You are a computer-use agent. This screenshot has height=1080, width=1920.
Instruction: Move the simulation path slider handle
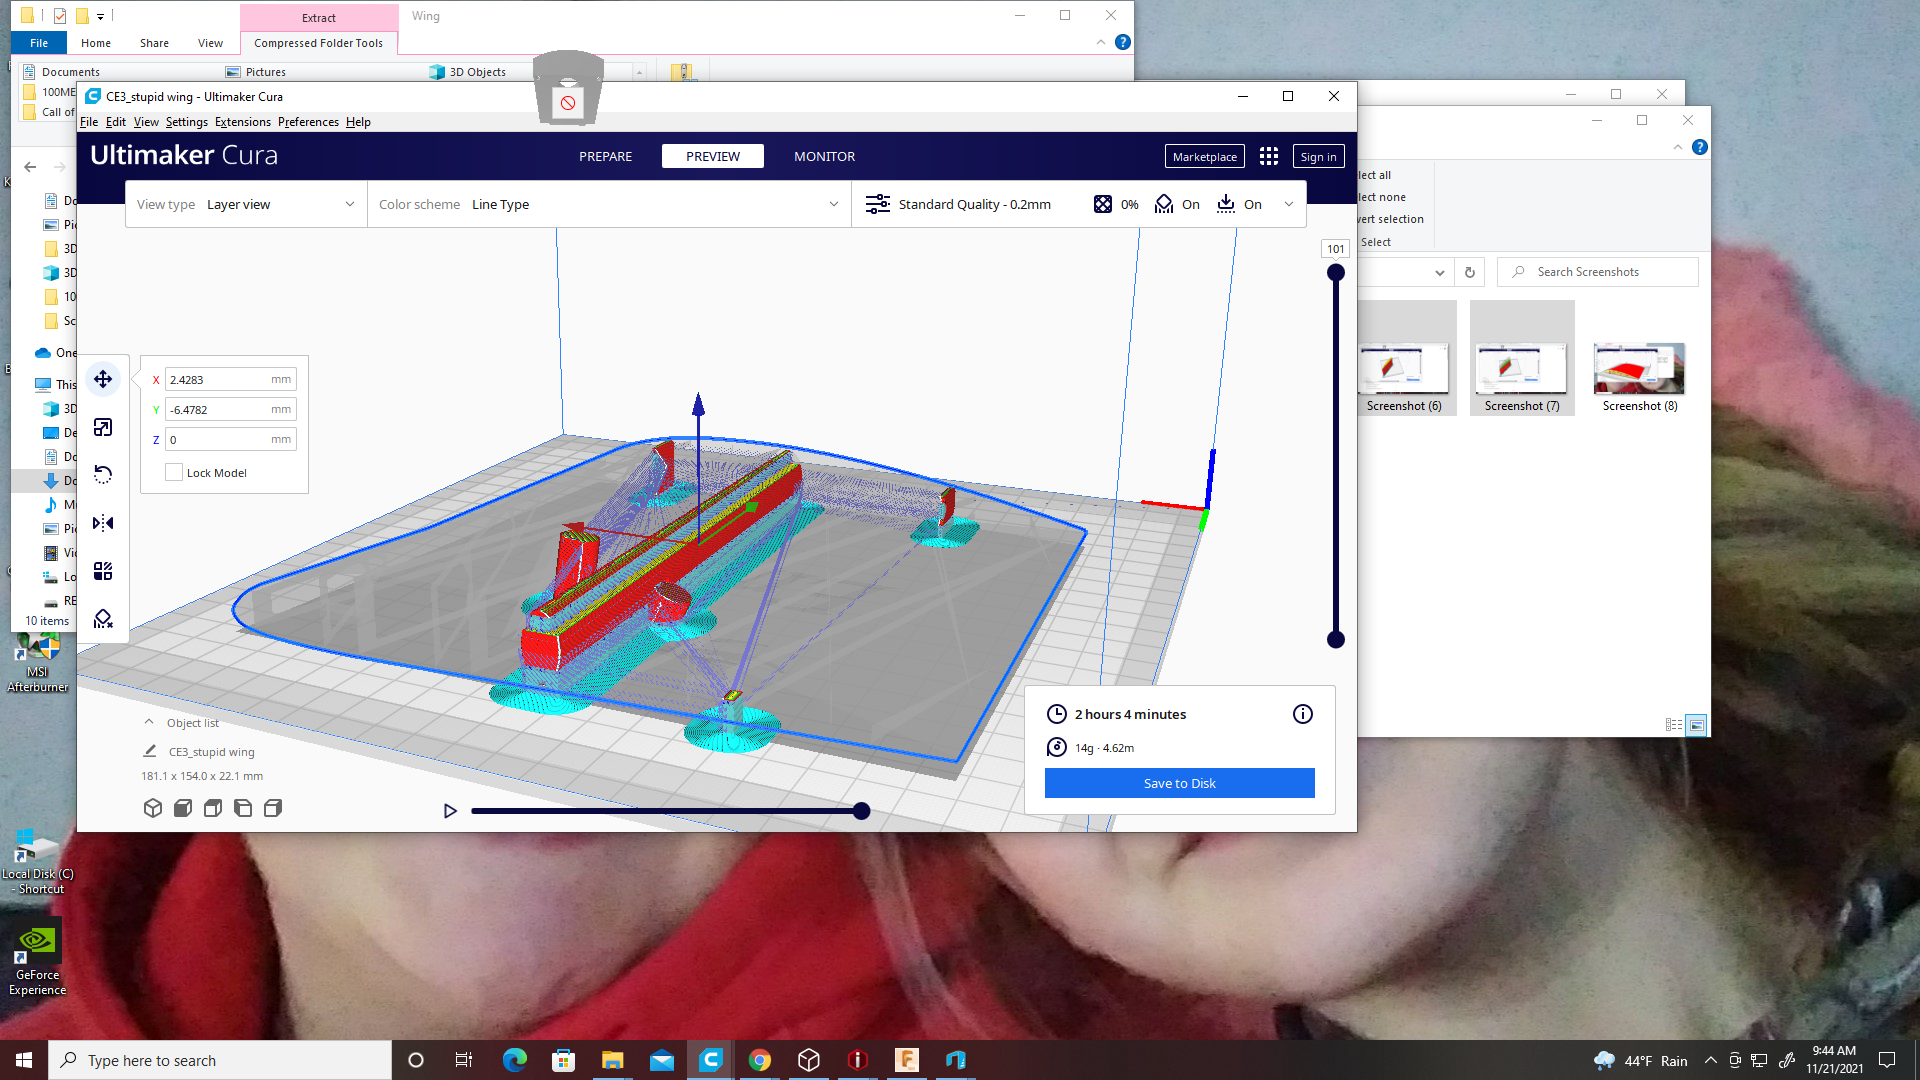tap(862, 811)
